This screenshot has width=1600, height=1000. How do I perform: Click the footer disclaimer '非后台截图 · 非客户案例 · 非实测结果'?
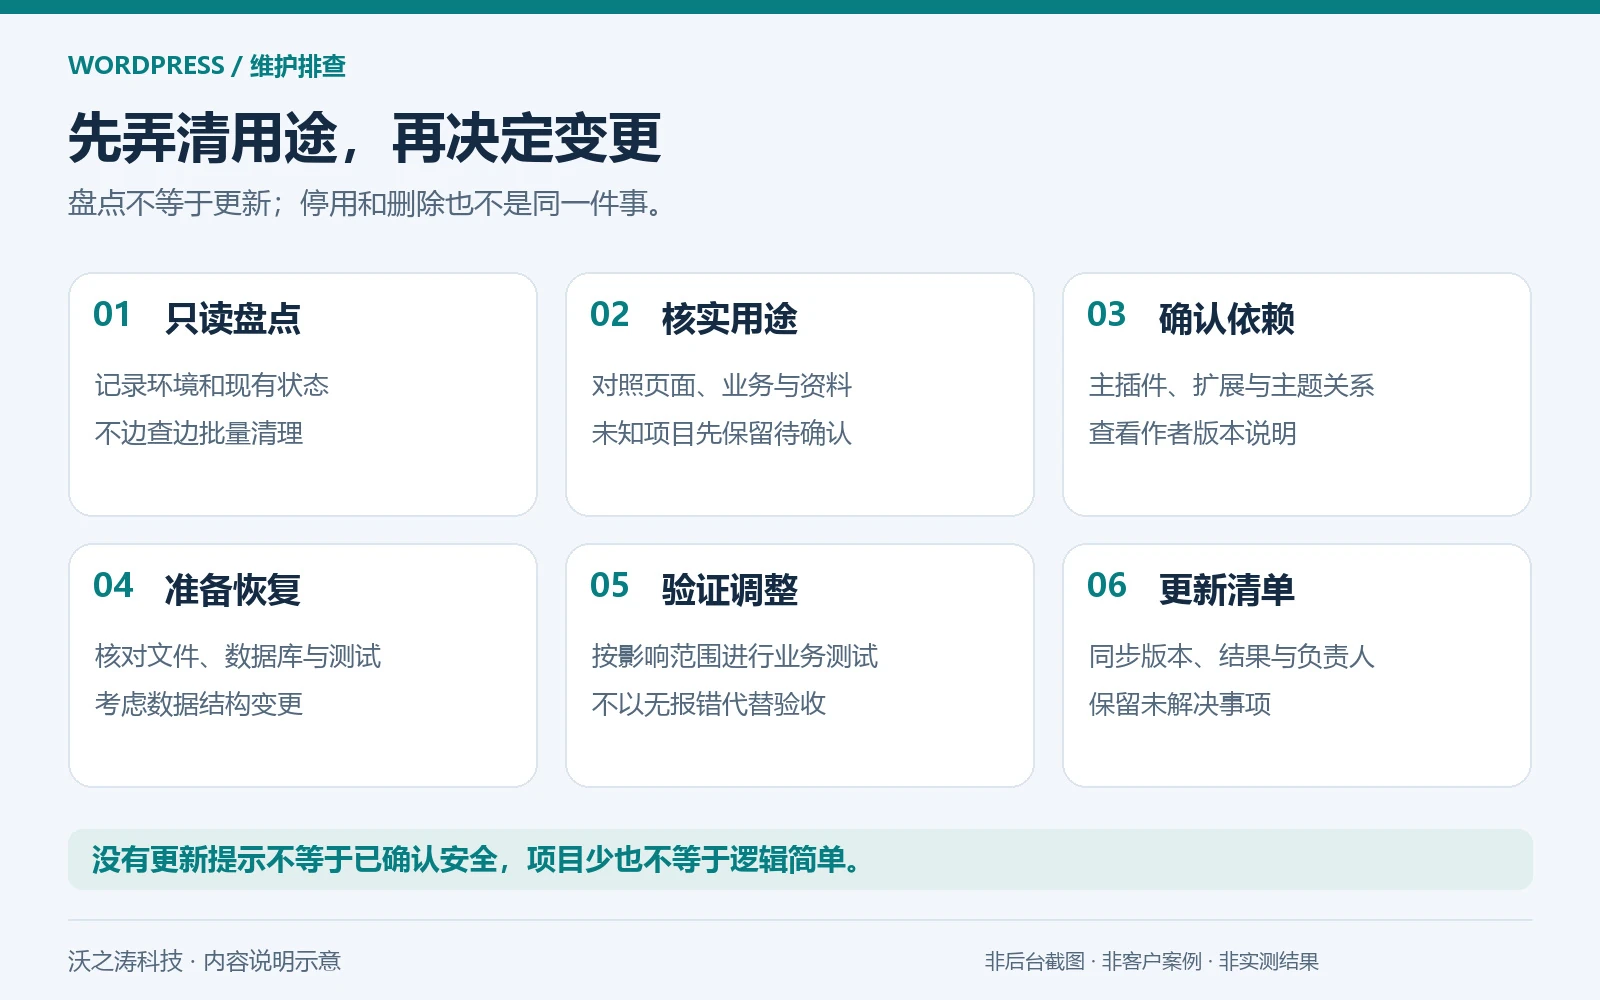pos(1152,961)
